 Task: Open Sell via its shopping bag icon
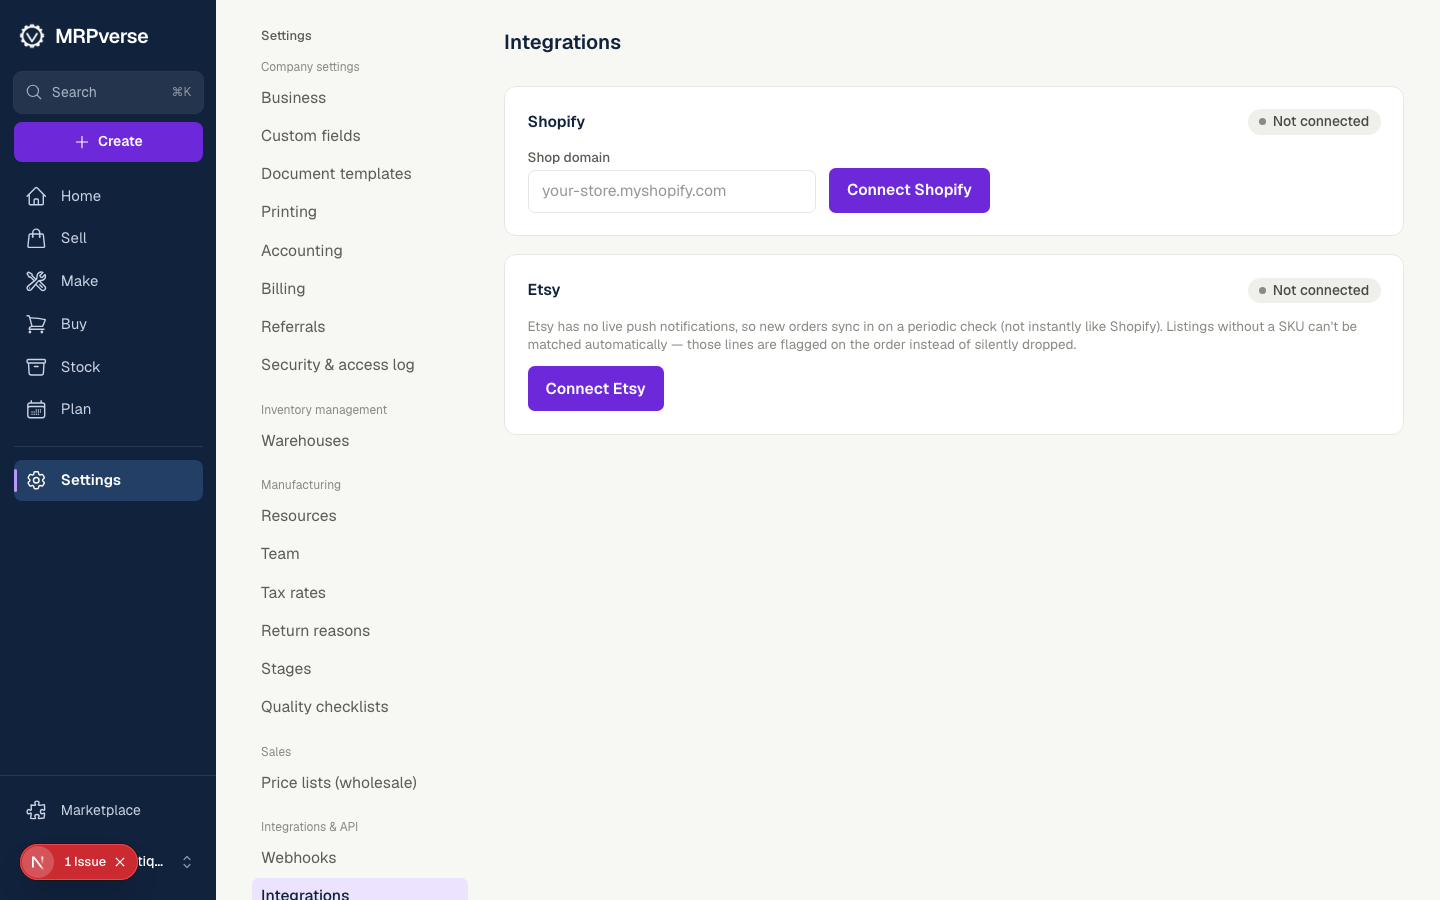(x=36, y=238)
